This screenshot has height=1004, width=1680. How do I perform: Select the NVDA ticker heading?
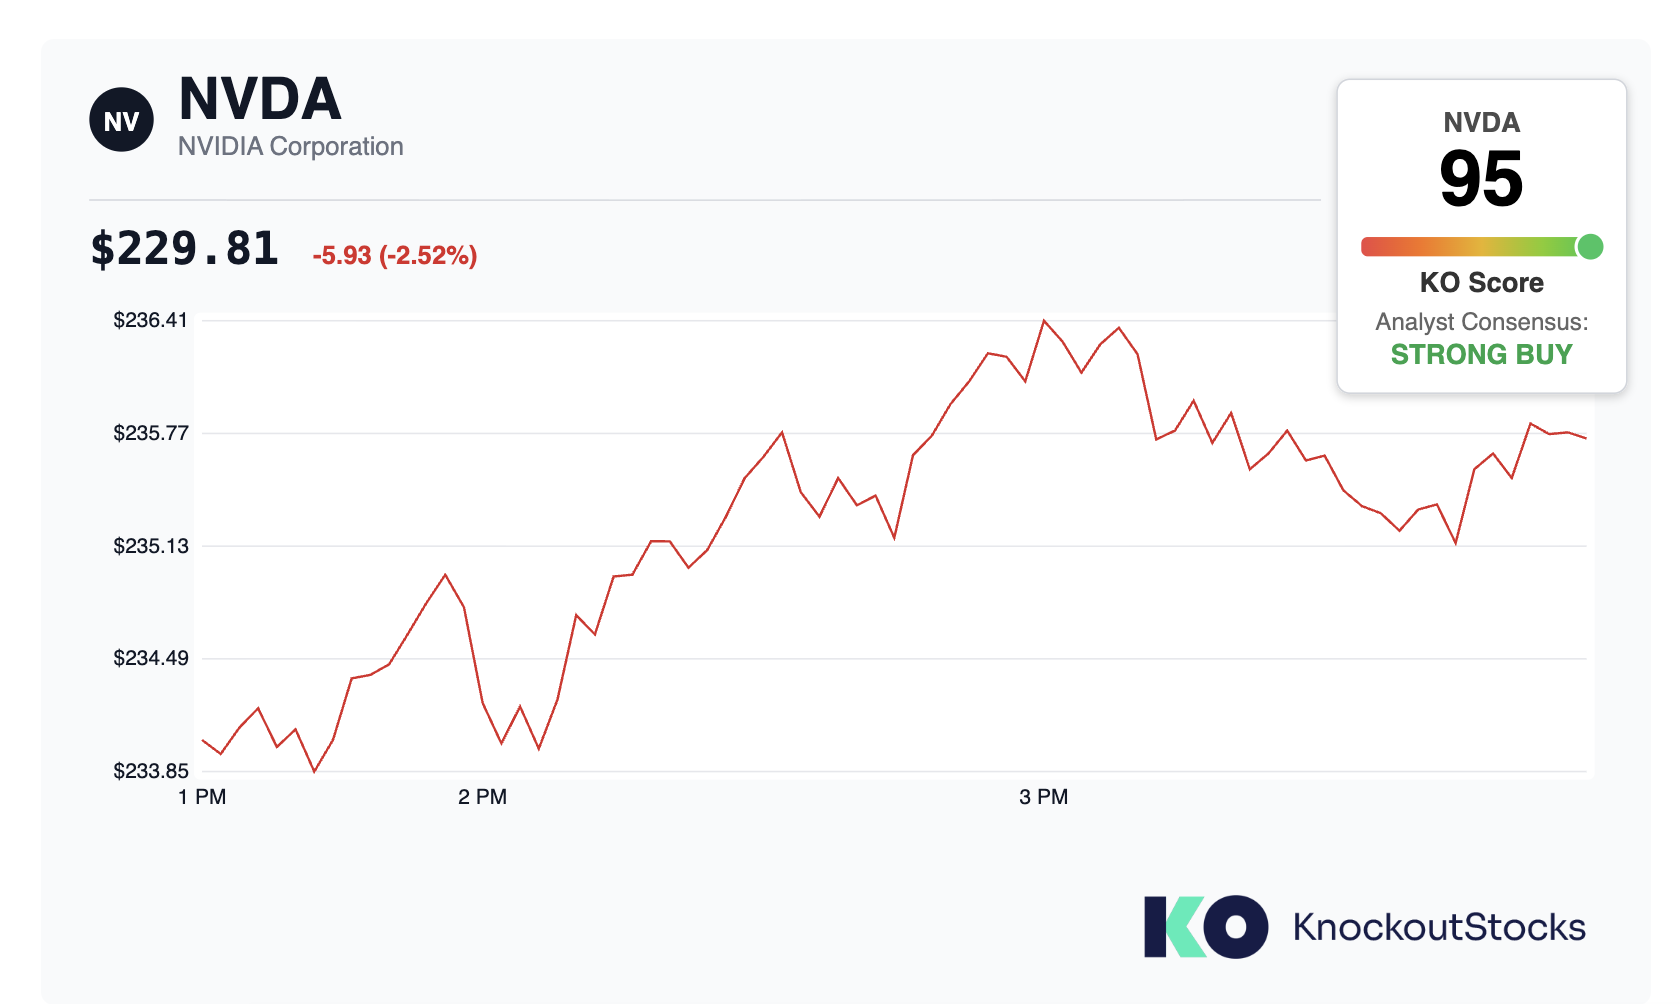260,98
